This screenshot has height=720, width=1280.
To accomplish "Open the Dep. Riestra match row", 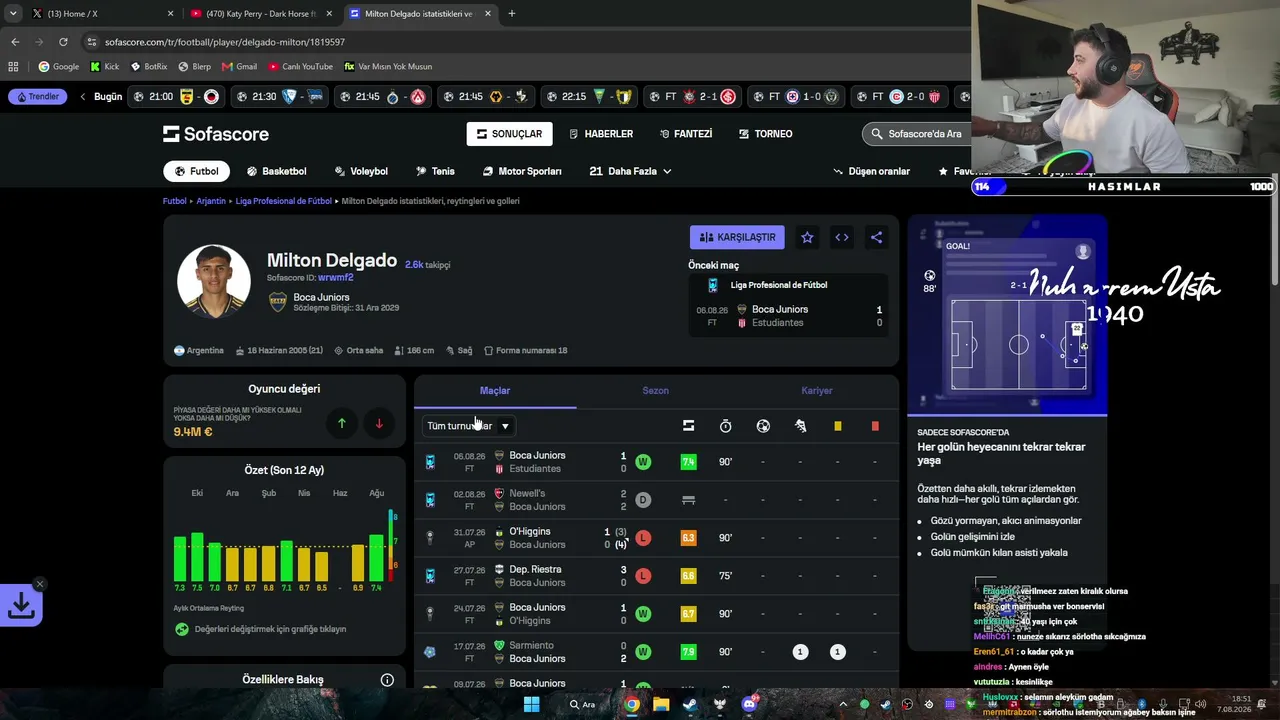I will (657, 576).
